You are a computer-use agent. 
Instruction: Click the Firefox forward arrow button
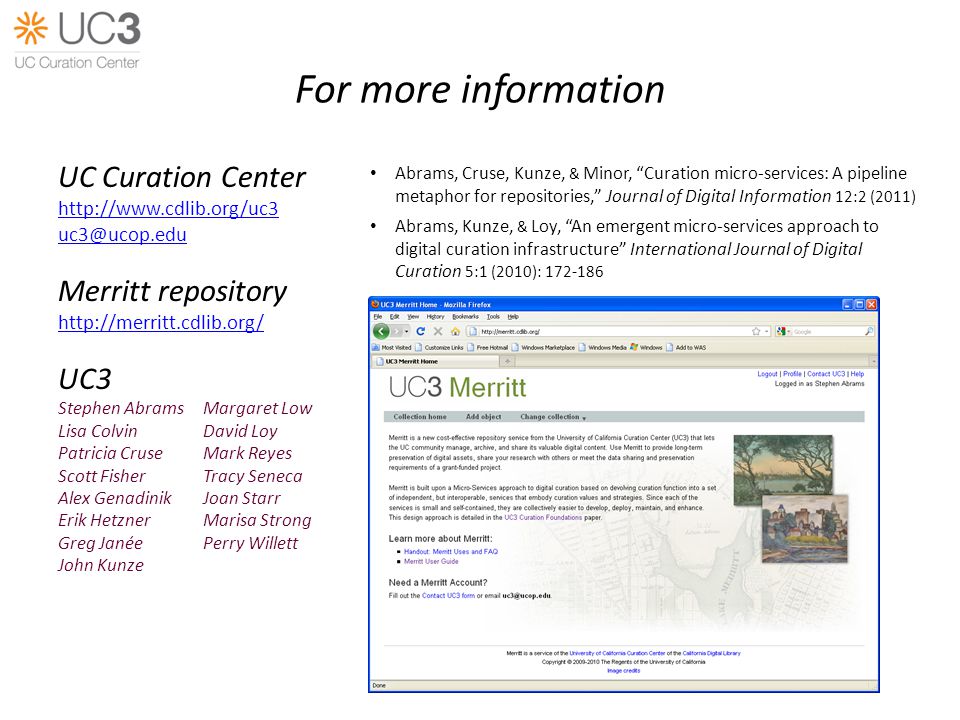pos(397,331)
